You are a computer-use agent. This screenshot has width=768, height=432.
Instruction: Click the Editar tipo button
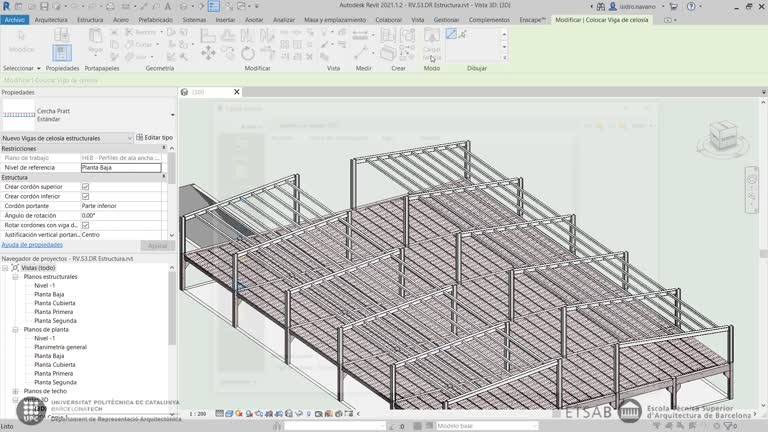(x=155, y=138)
